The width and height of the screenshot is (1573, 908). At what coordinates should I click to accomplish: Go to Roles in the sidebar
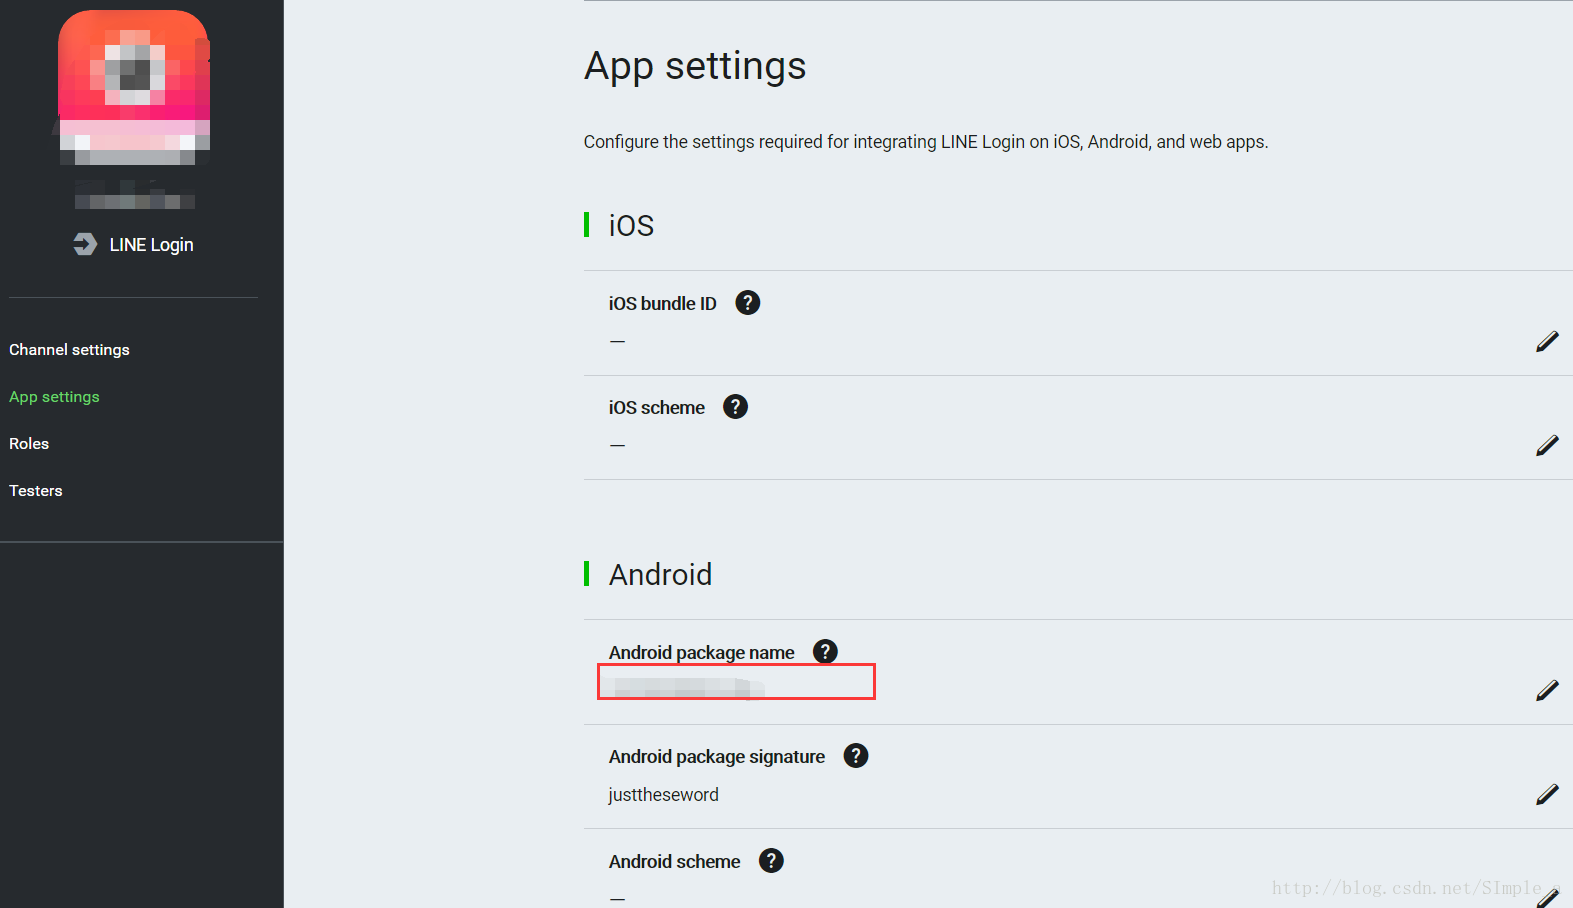[29, 444]
